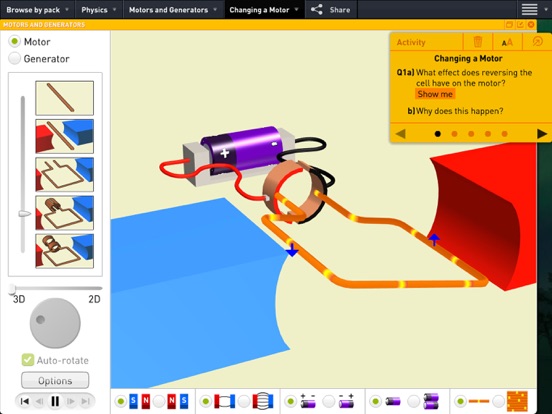Click the share icon in the top bar
Screen dimensions: 552x414
(316, 10)
